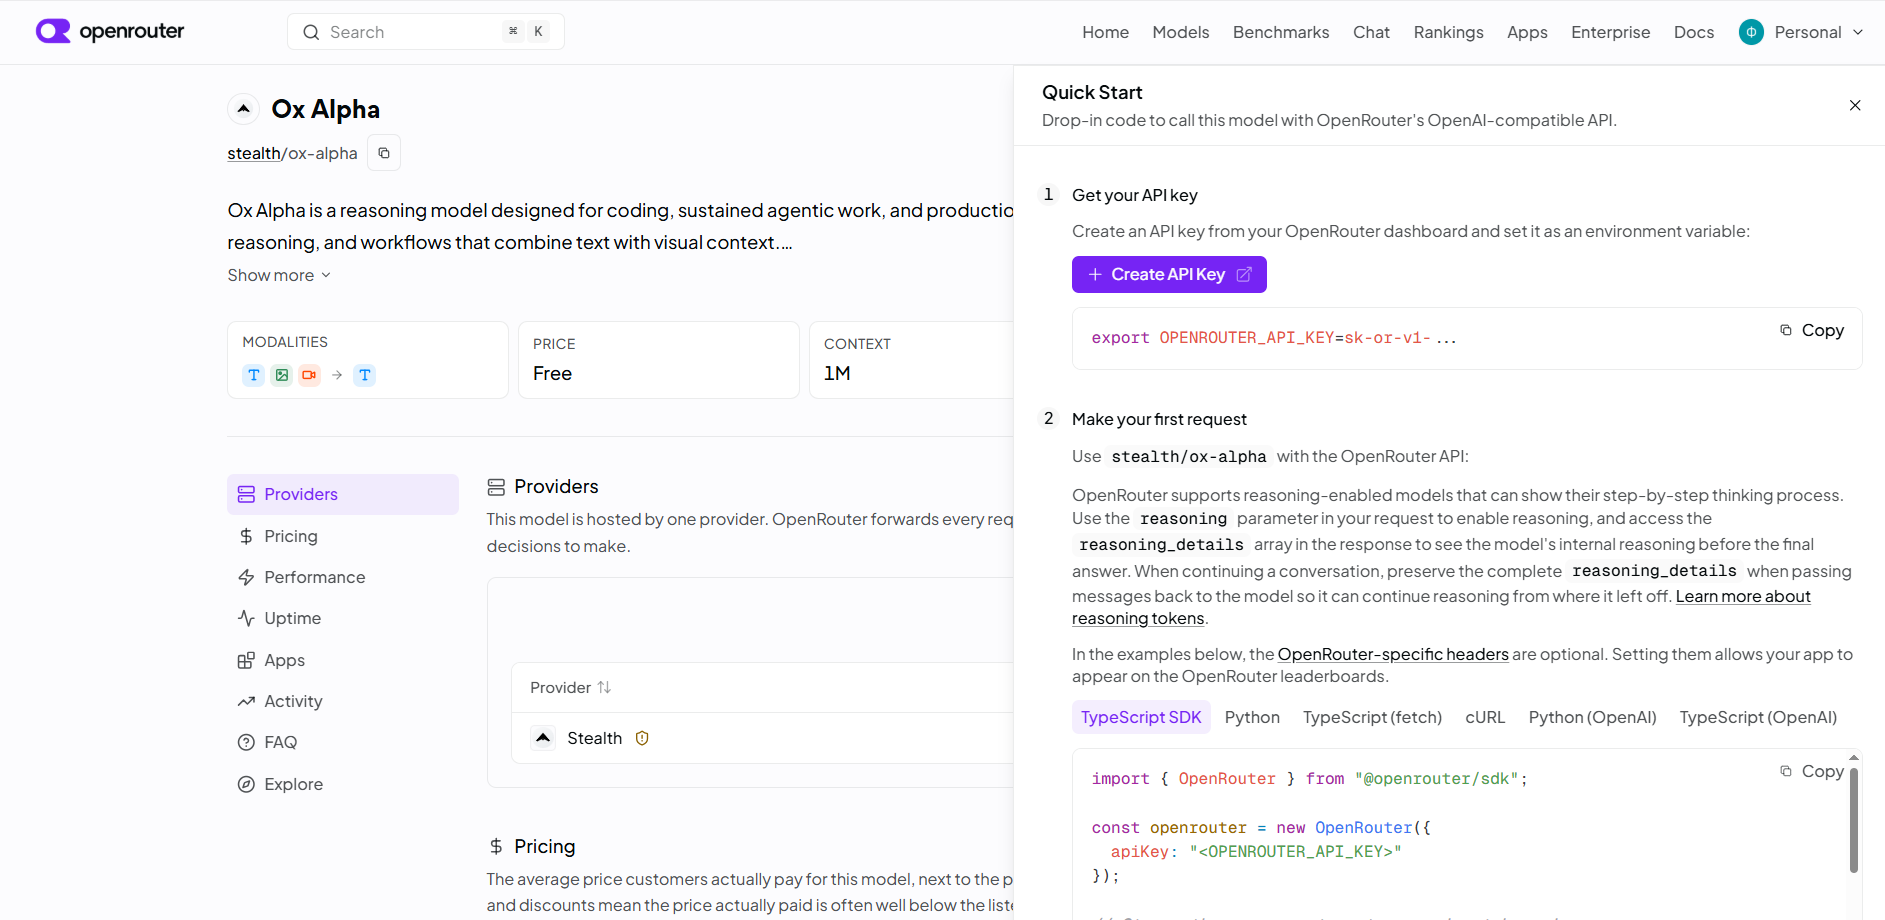The width and height of the screenshot is (1885, 920).
Task: Click the text input modality icon
Action: 254,375
